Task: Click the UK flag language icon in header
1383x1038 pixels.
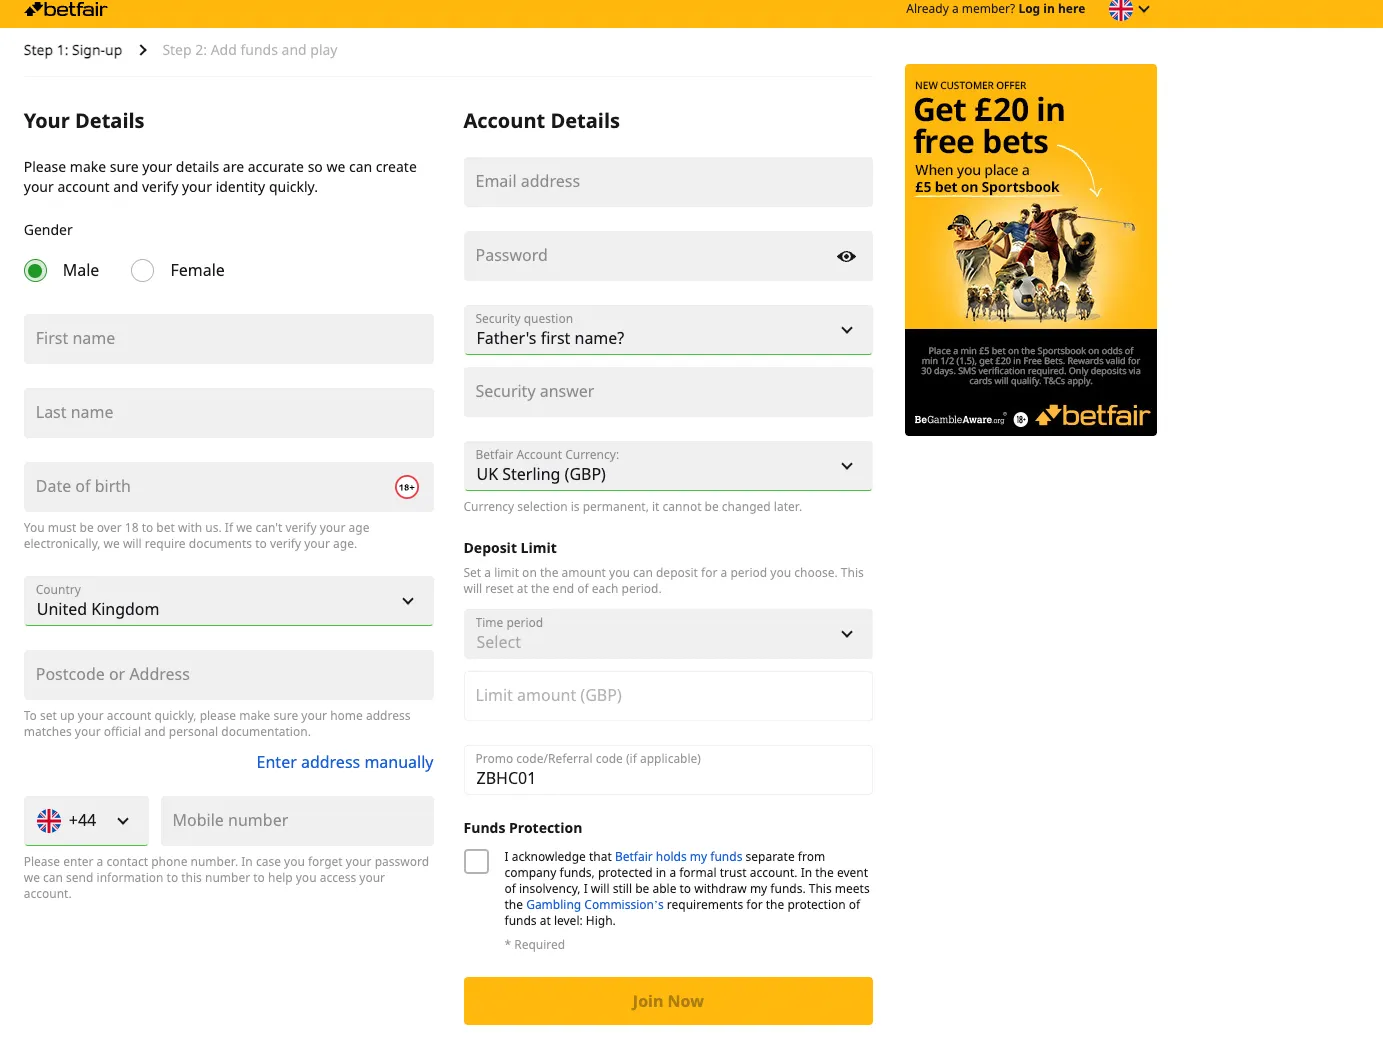Action: (x=1121, y=10)
